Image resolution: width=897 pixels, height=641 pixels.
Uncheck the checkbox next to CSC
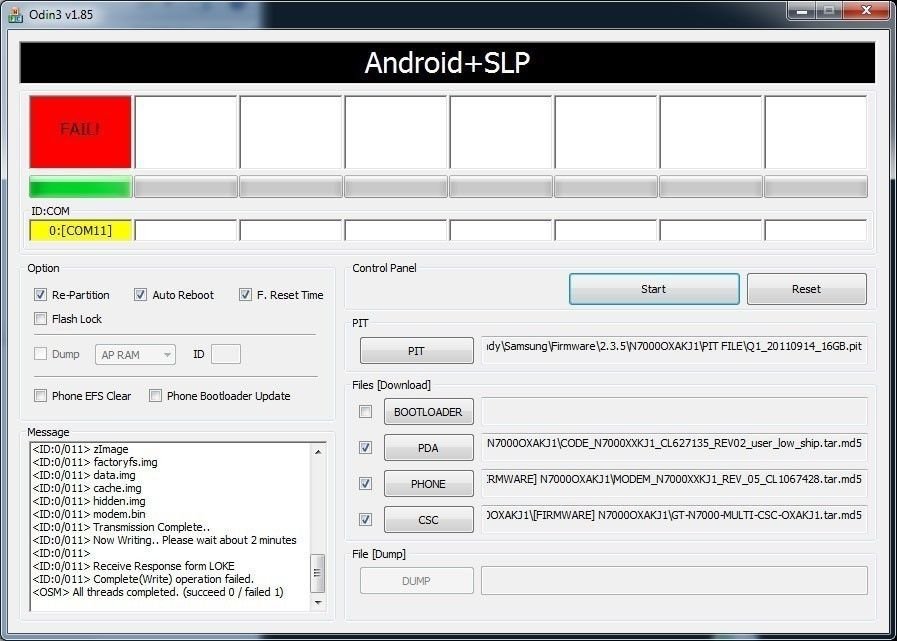click(x=365, y=520)
